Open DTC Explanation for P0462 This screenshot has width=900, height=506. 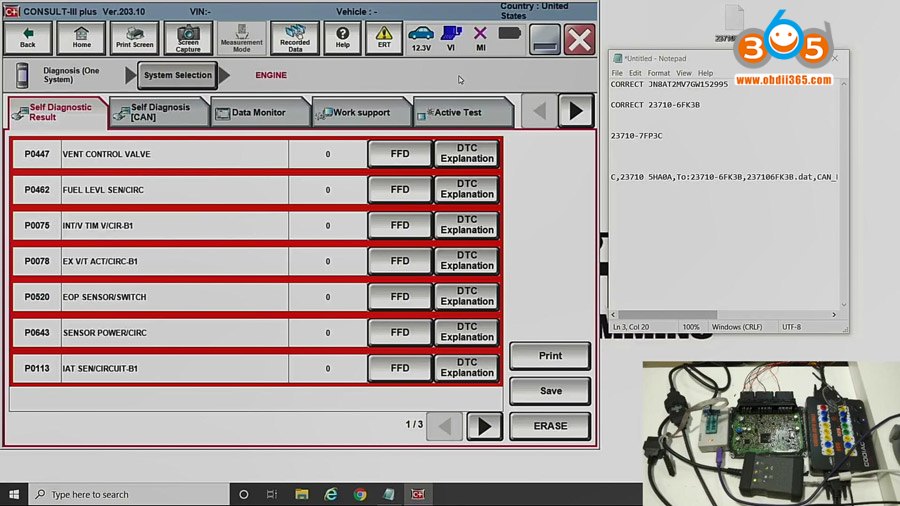[x=467, y=189]
